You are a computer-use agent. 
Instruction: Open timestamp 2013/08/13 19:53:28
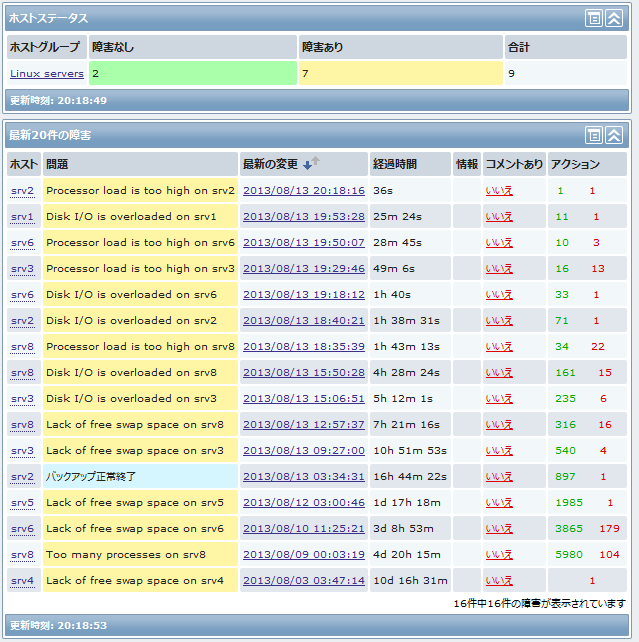coord(304,217)
